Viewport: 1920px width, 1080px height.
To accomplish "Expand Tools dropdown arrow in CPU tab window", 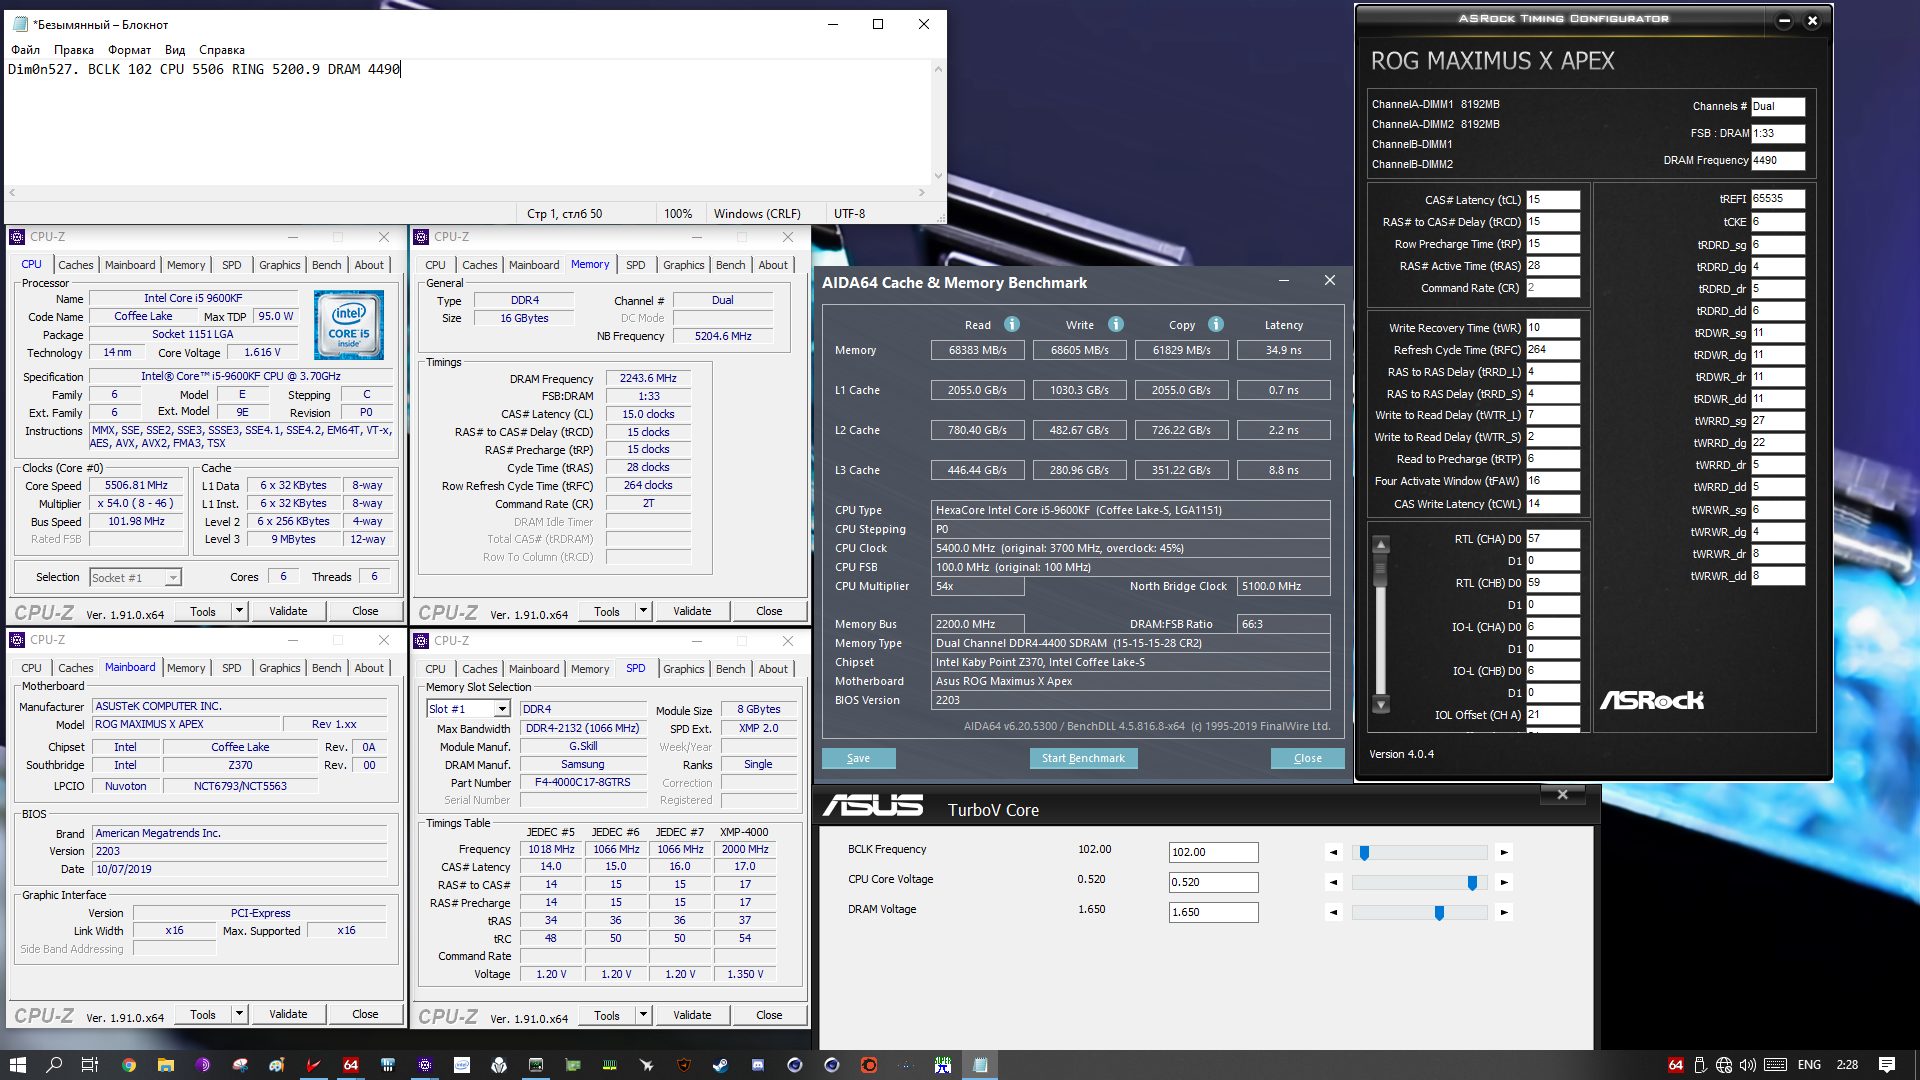I will coord(239,611).
